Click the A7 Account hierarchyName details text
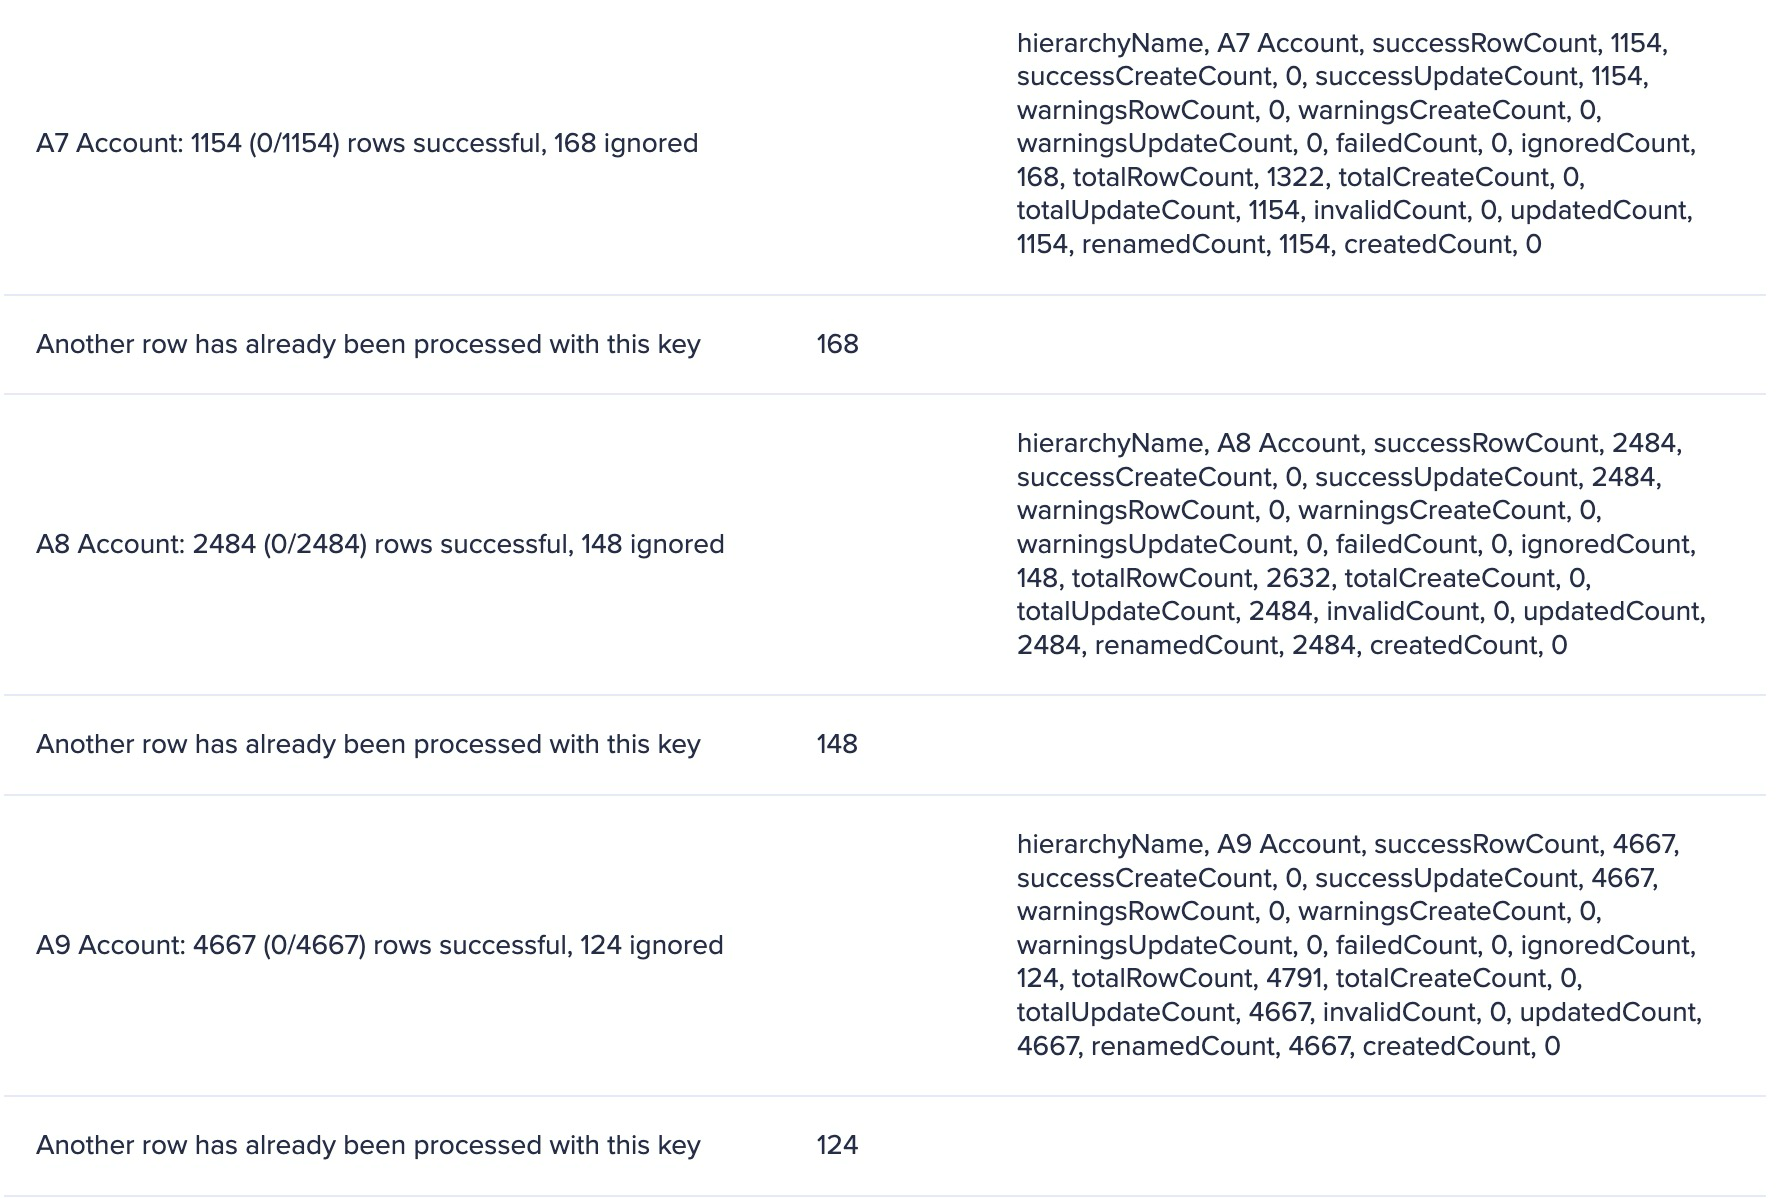 [1356, 144]
